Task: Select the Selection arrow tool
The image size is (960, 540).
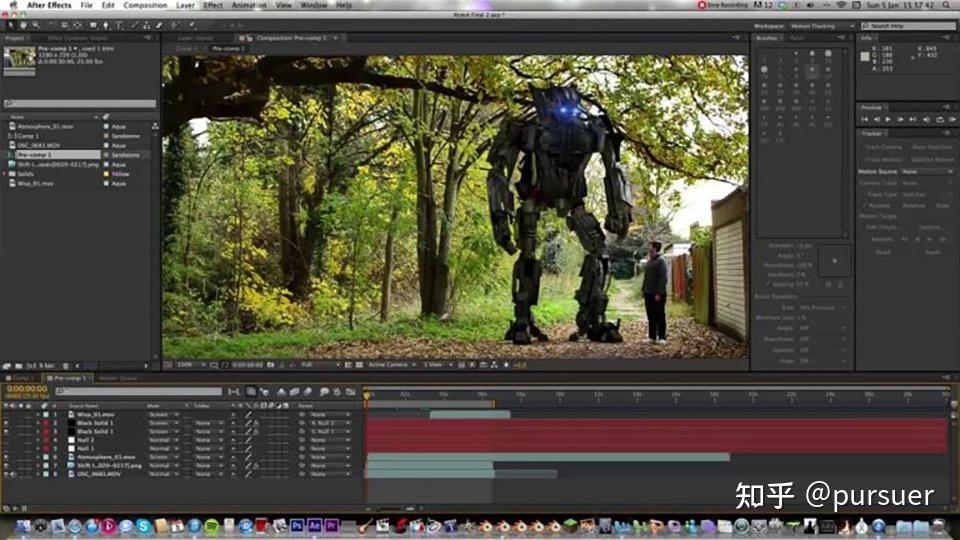Action: pyautogui.click(x=11, y=25)
